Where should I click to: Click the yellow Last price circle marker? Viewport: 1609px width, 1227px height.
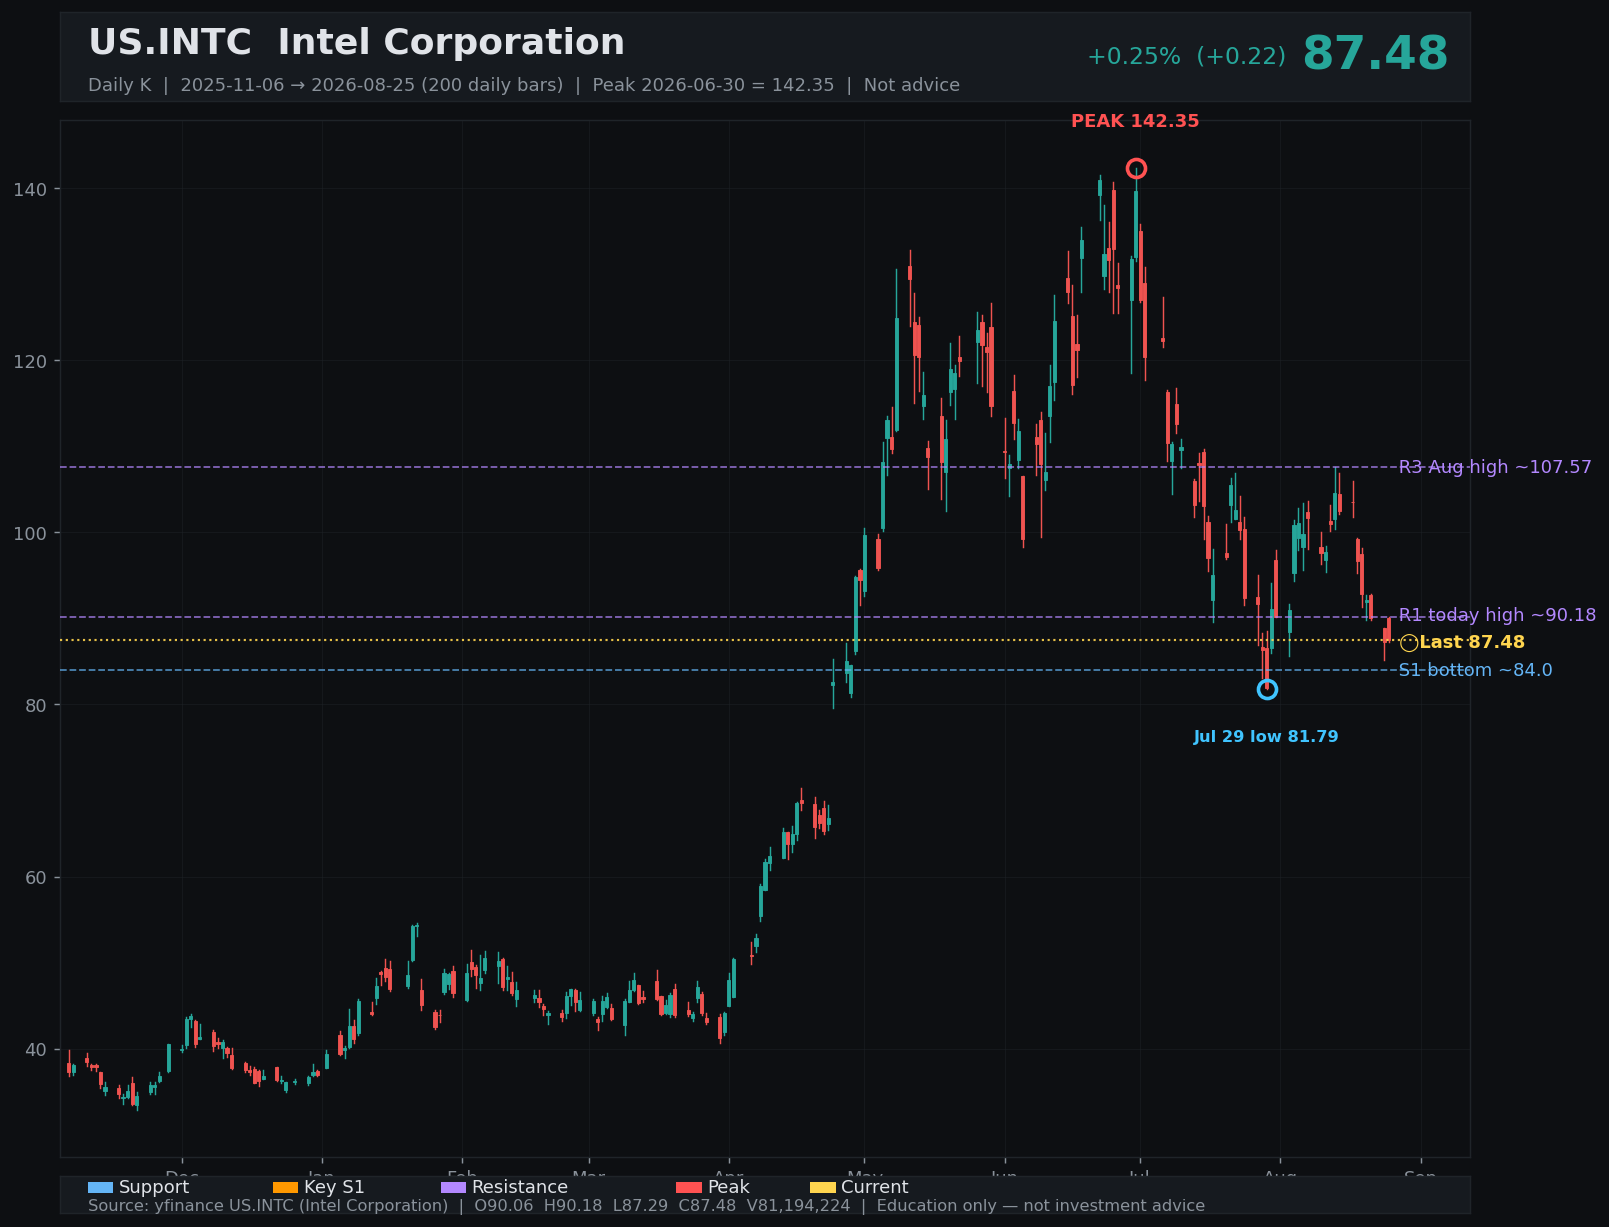click(1409, 643)
